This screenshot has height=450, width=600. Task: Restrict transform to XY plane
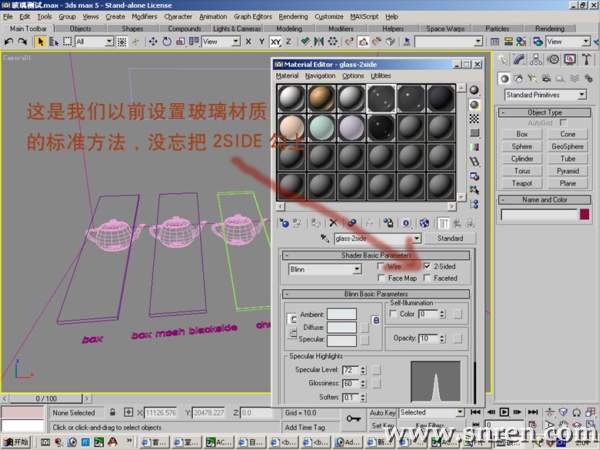(x=276, y=42)
